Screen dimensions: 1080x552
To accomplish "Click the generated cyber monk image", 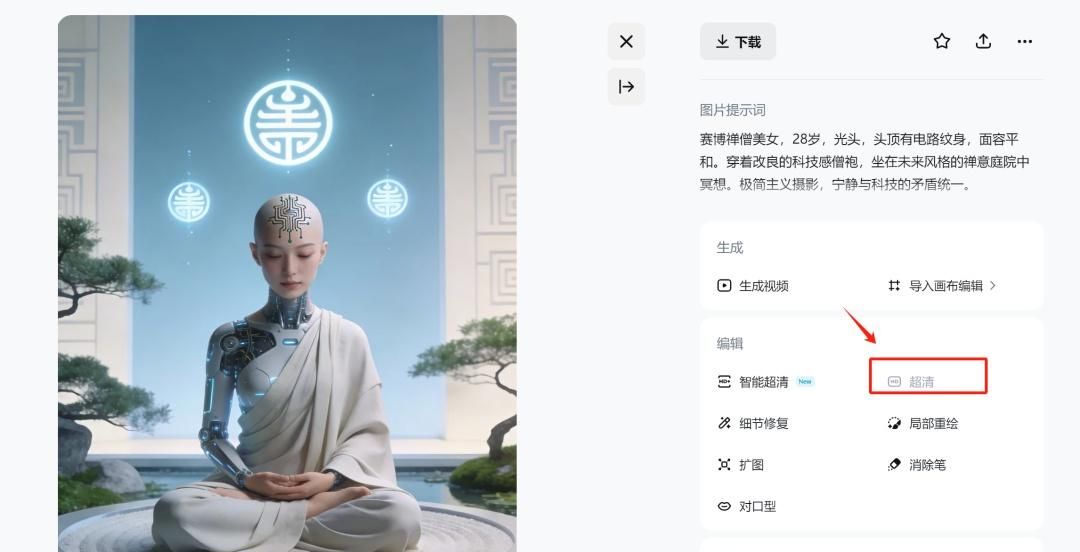I will [287, 283].
